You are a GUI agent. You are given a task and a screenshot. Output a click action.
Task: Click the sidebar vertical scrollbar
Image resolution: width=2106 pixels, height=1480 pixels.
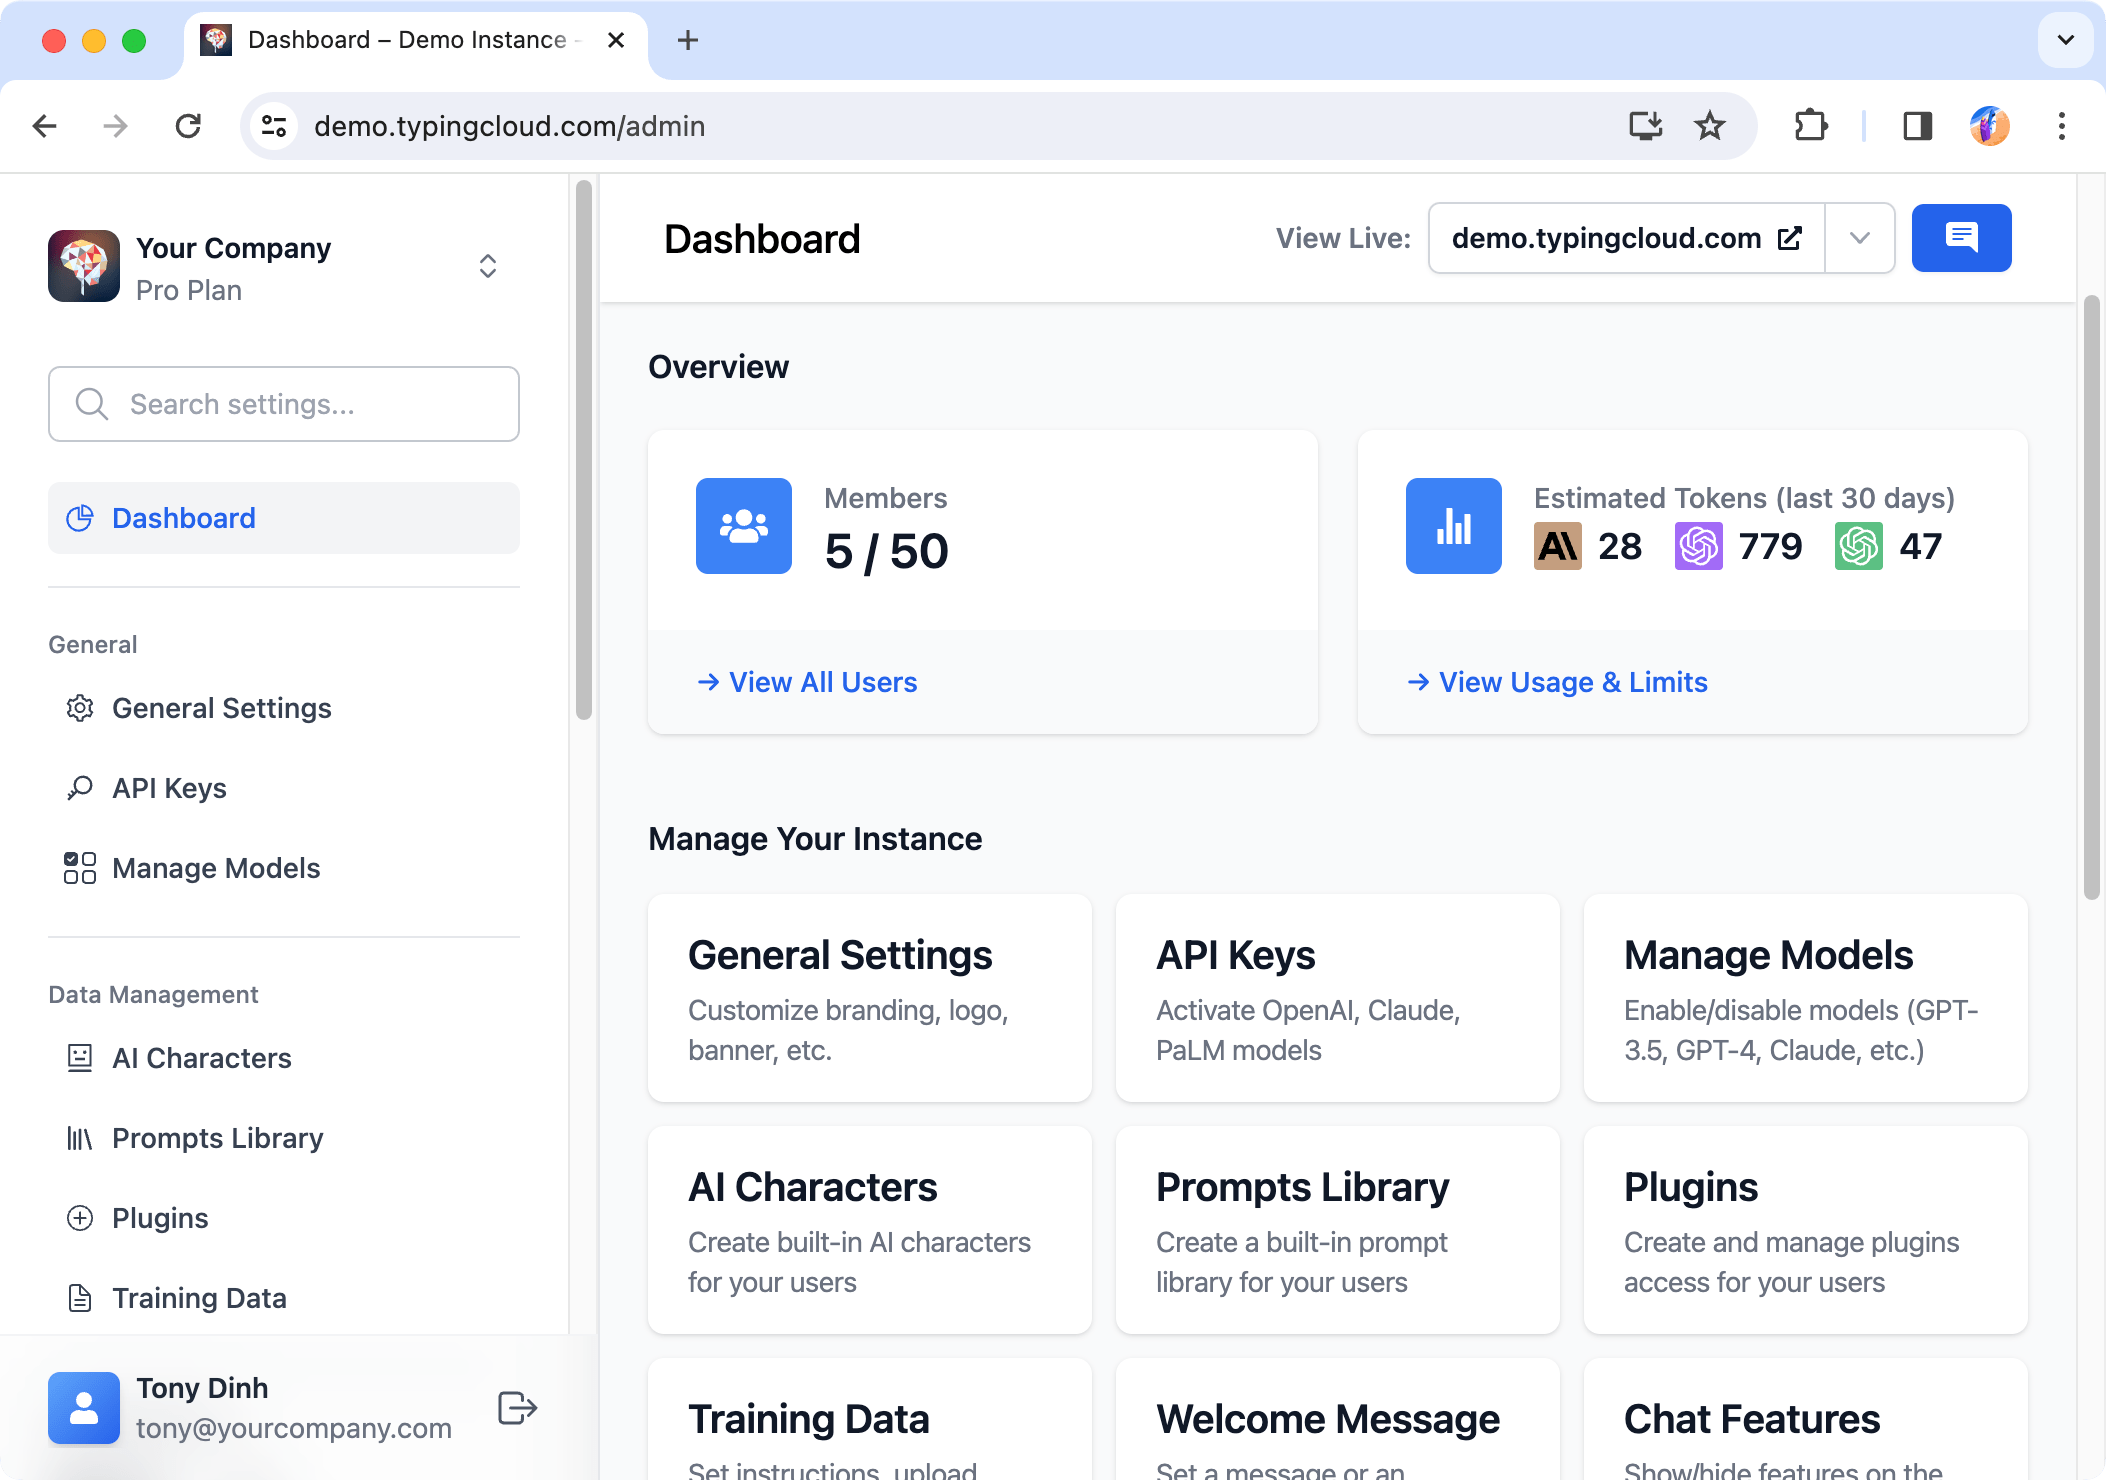(x=584, y=450)
